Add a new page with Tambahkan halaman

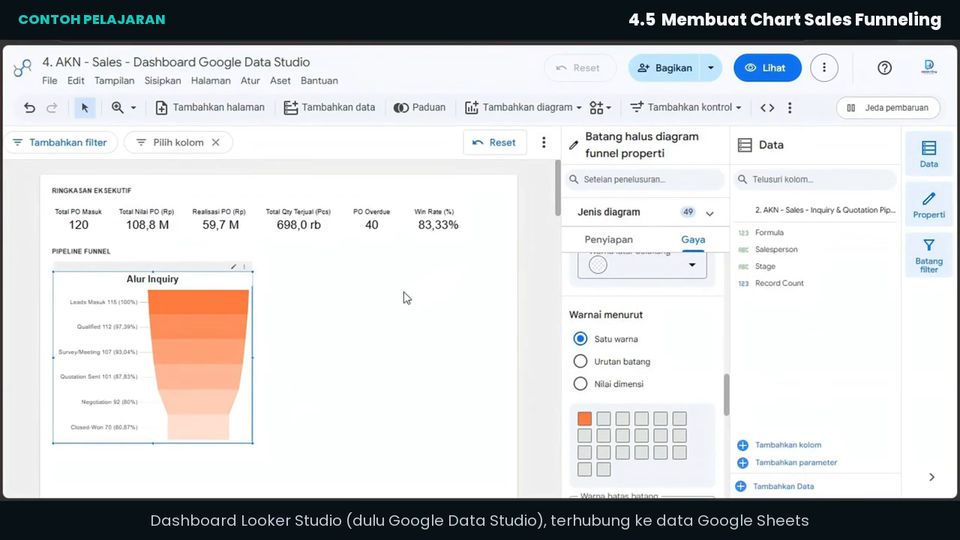[210, 108]
